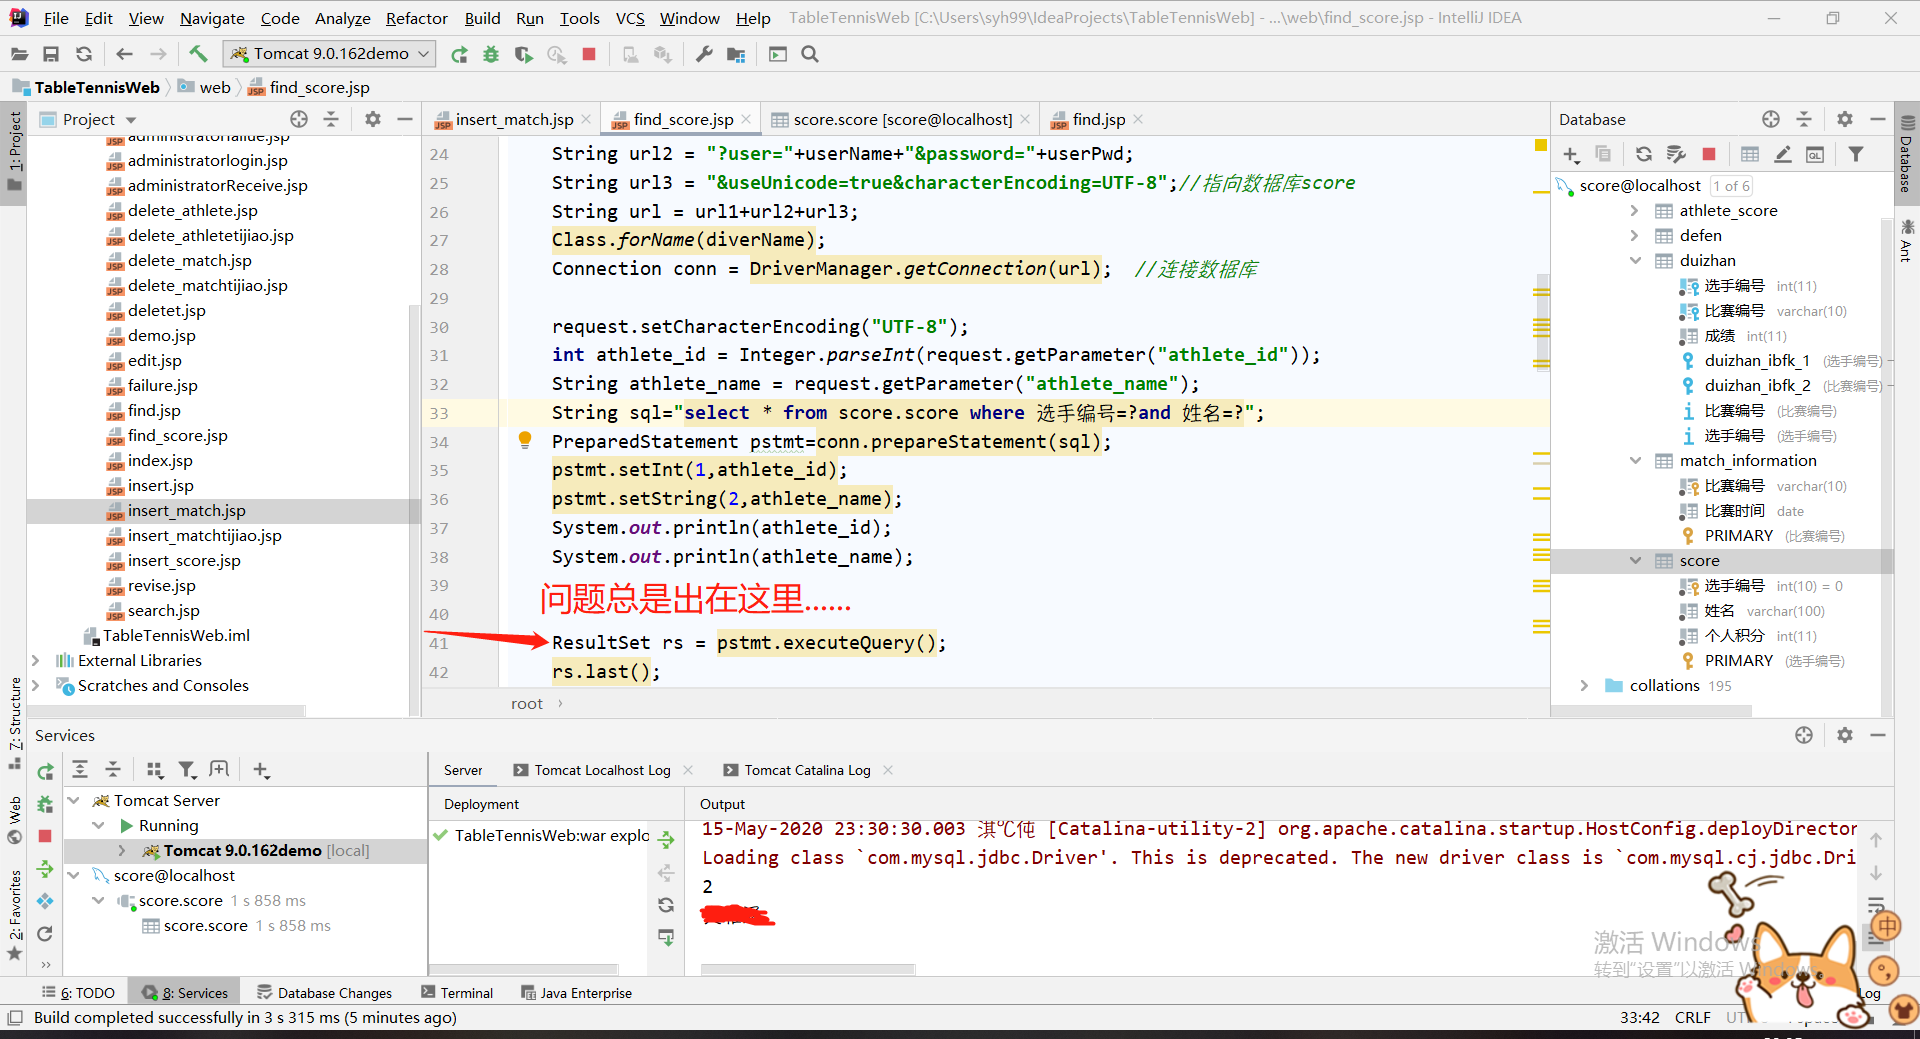Hide the Project panel with minus icon
Viewport: 1920px width, 1039px height.
pos(404,119)
